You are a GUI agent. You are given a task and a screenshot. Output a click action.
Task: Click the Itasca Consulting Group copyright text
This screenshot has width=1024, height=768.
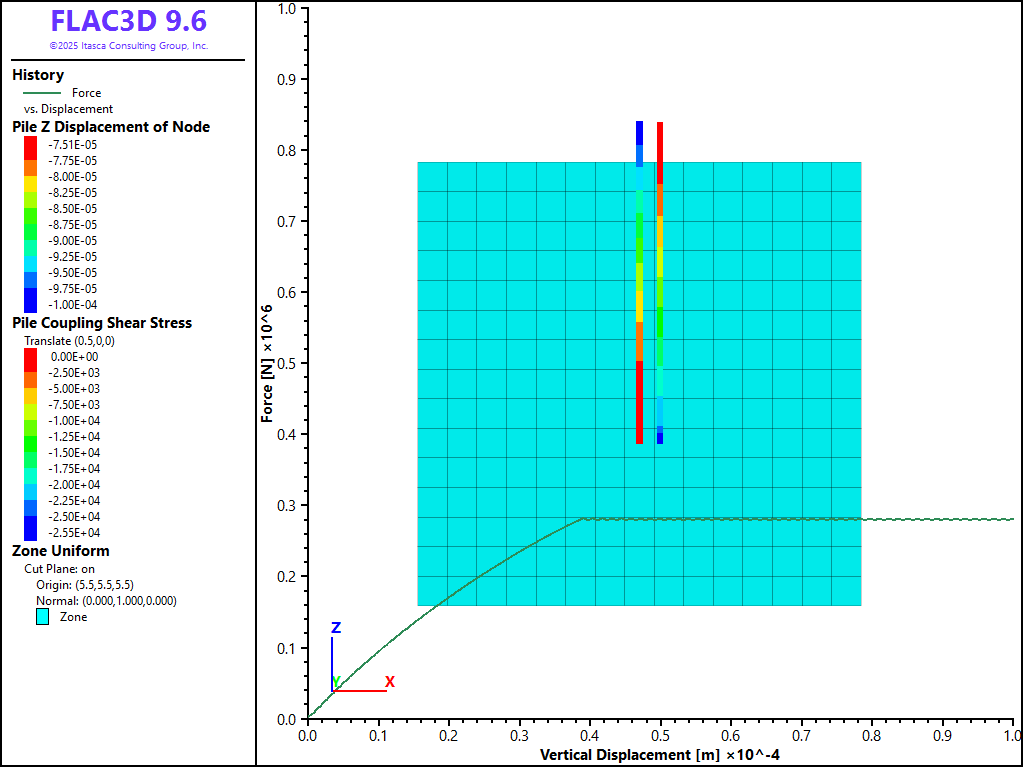[x=129, y=46]
